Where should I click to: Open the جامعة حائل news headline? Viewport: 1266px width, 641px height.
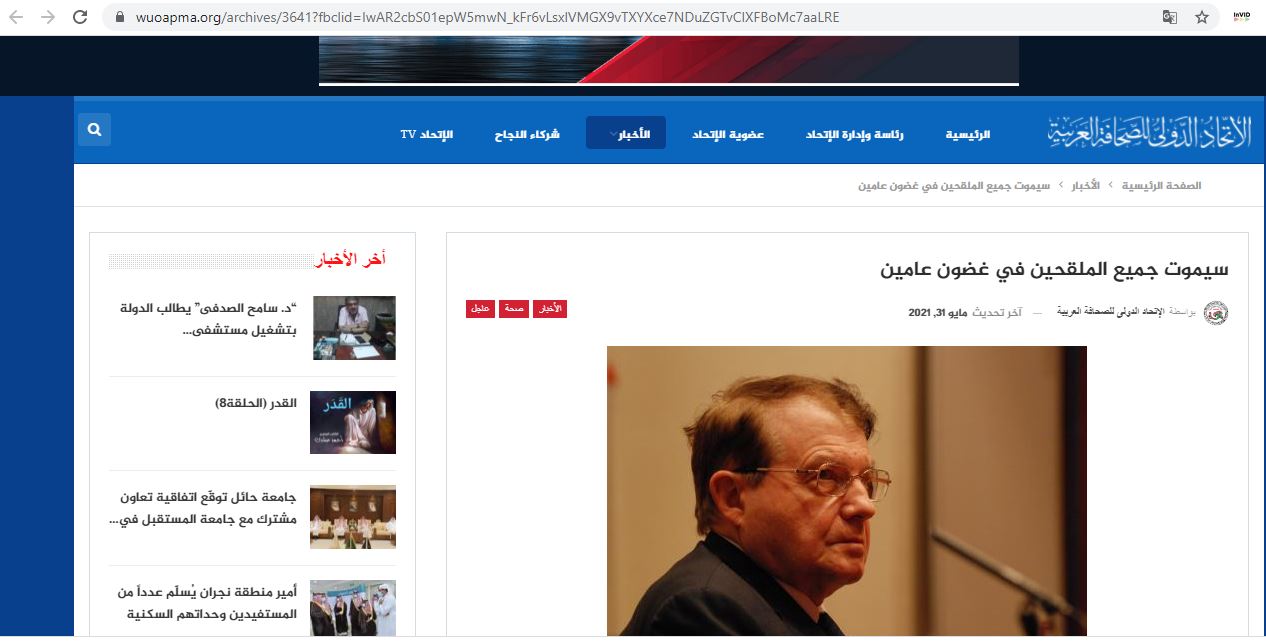pos(203,508)
